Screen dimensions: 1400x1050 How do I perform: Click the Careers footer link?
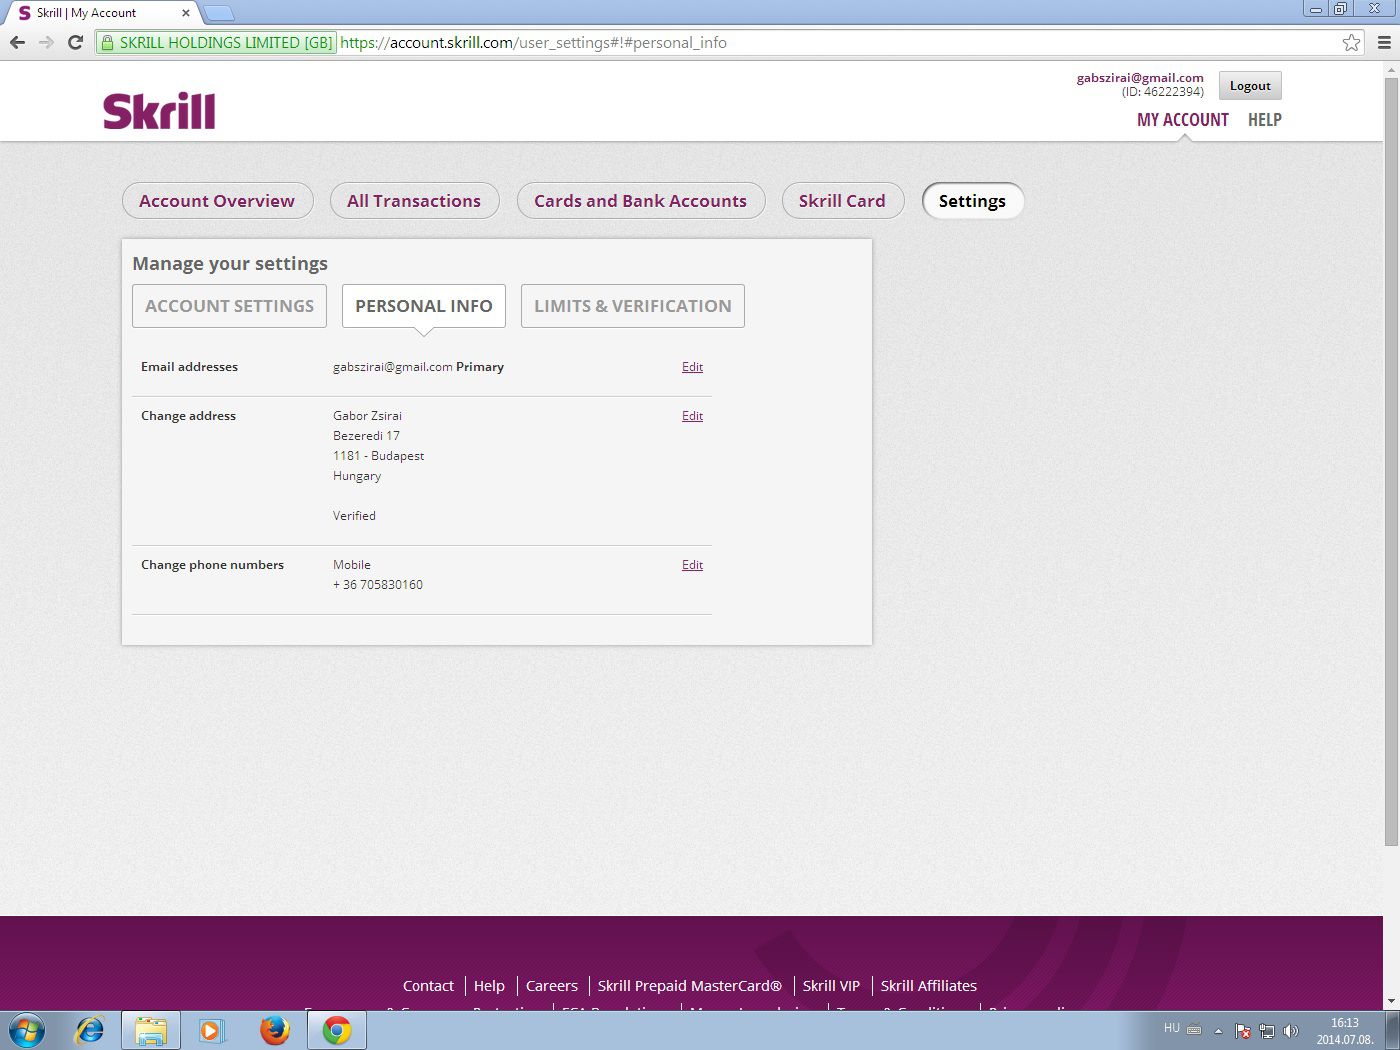pyautogui.click(x=552, y=986)
